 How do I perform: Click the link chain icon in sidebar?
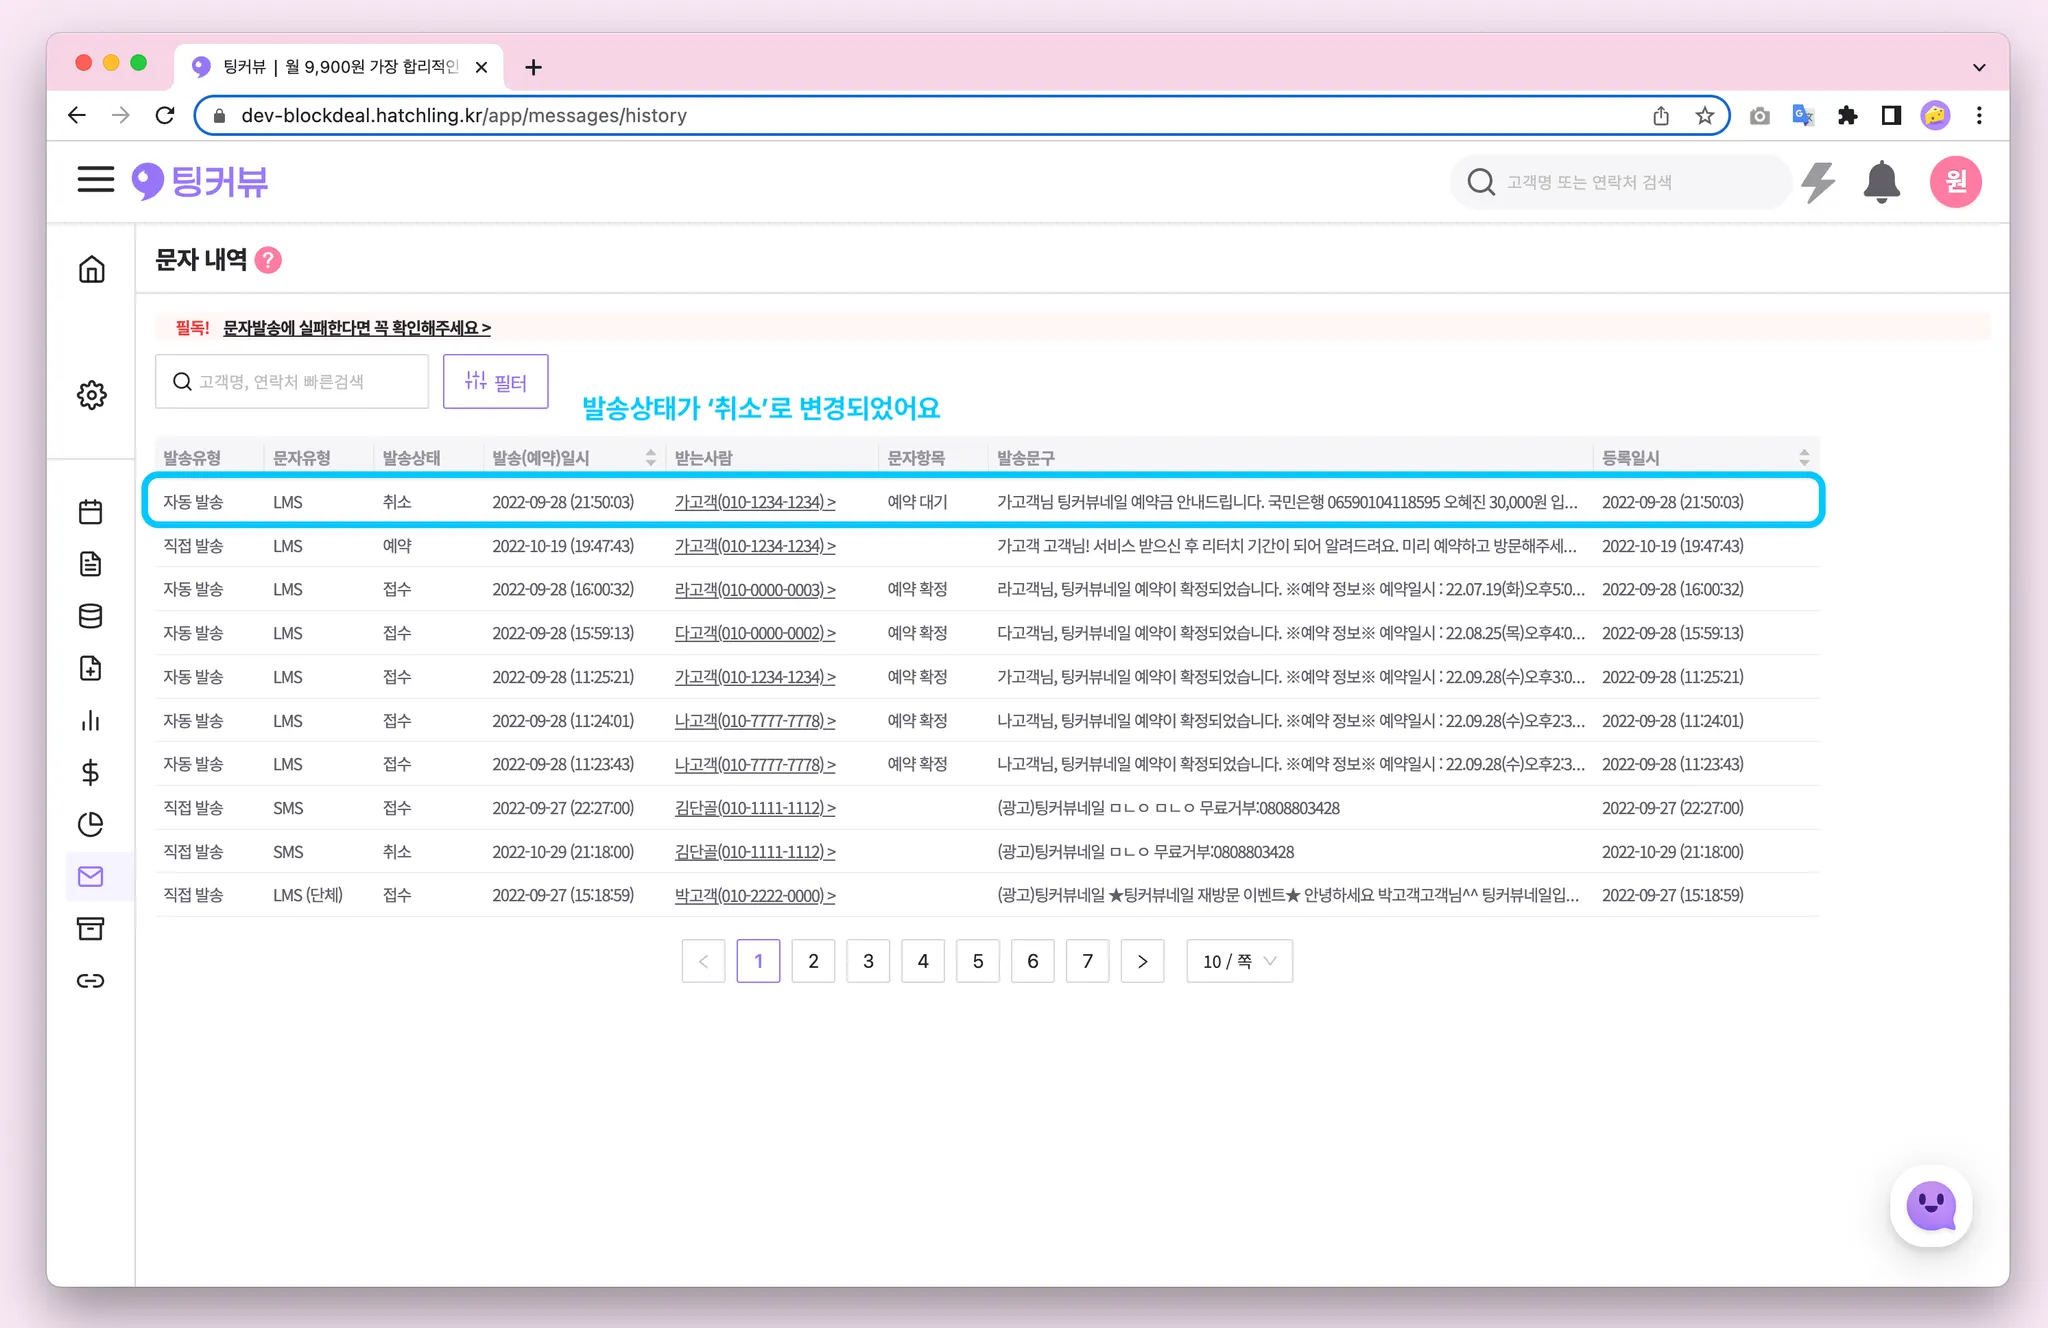click(91, 980)
